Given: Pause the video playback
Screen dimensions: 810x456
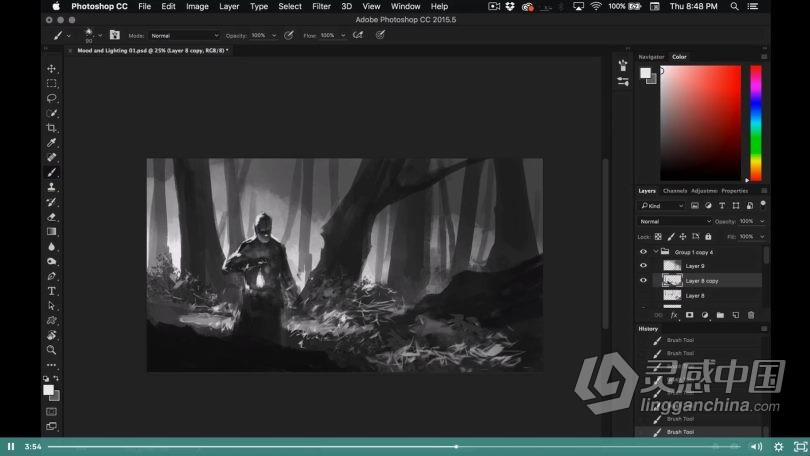Looking at the screenshot, I should (x=11, y=447).
